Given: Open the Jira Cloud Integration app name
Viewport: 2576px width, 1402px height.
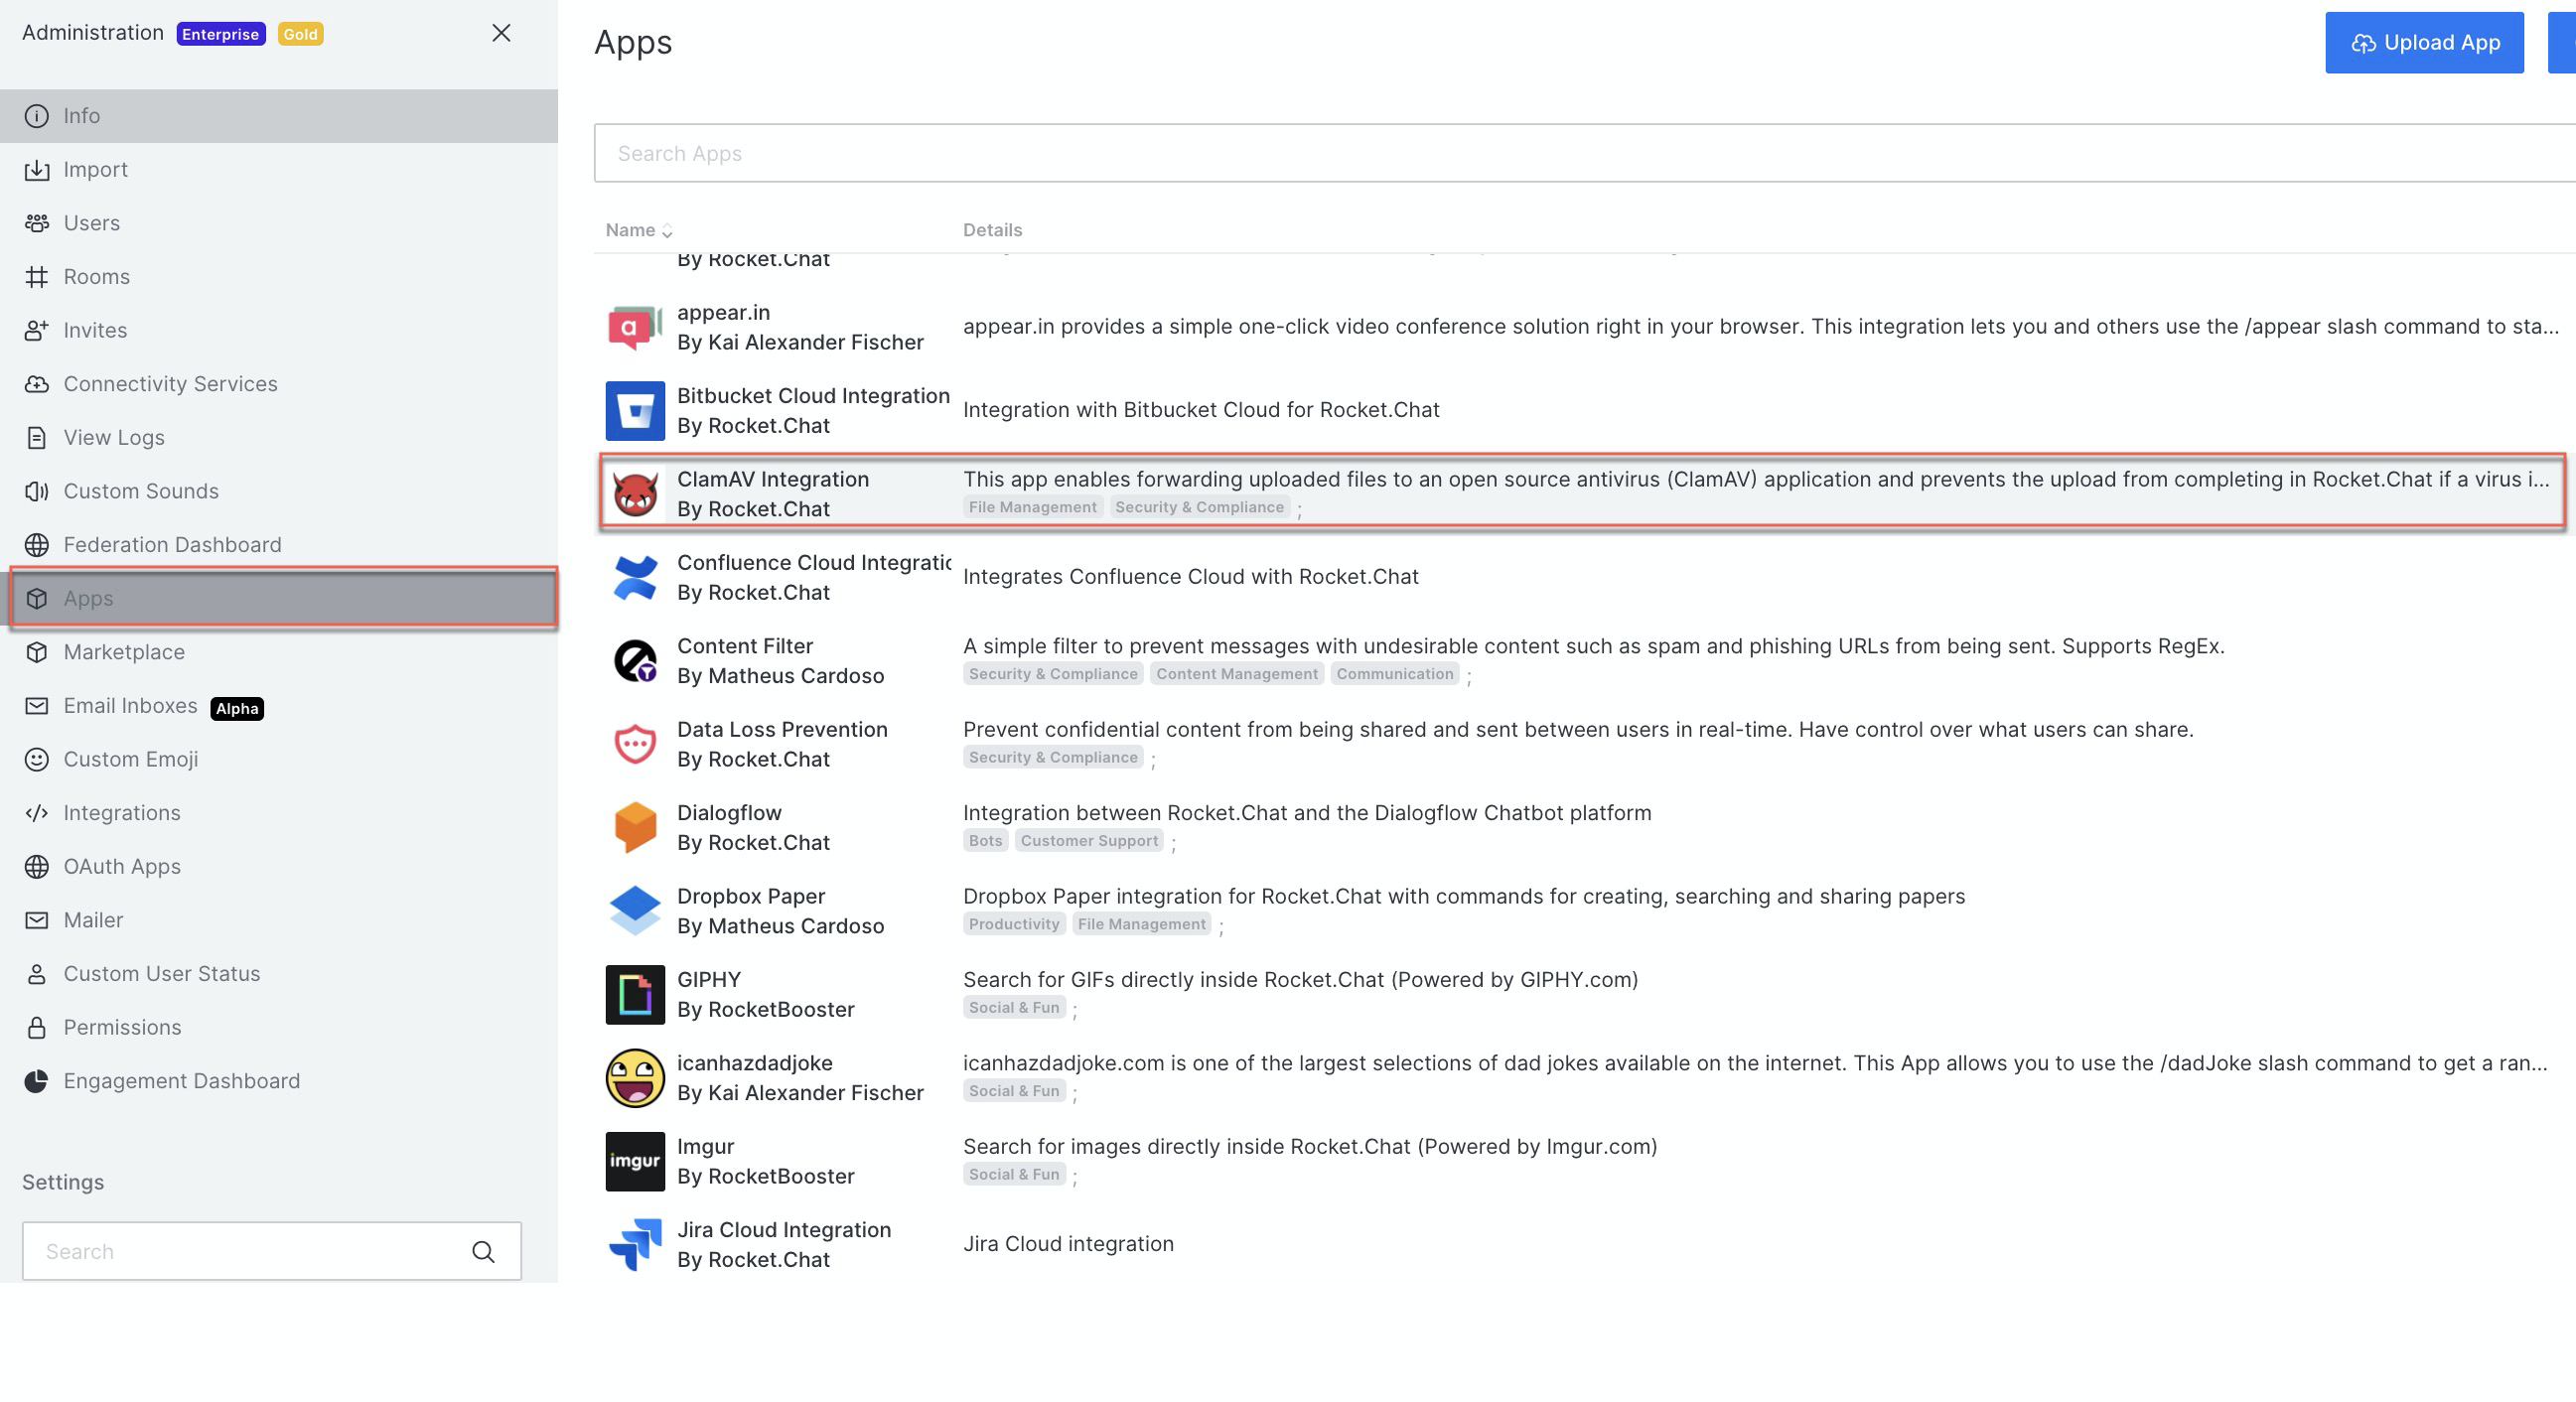Looking at the screenshot, I should [784, 1231].
